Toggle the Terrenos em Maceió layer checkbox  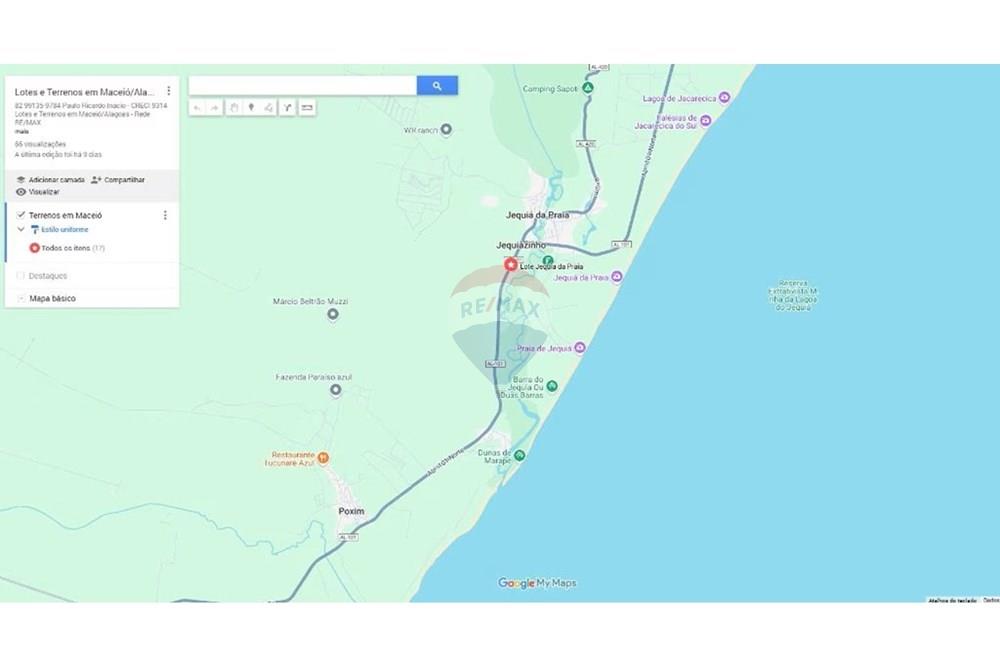click(21, 215)
